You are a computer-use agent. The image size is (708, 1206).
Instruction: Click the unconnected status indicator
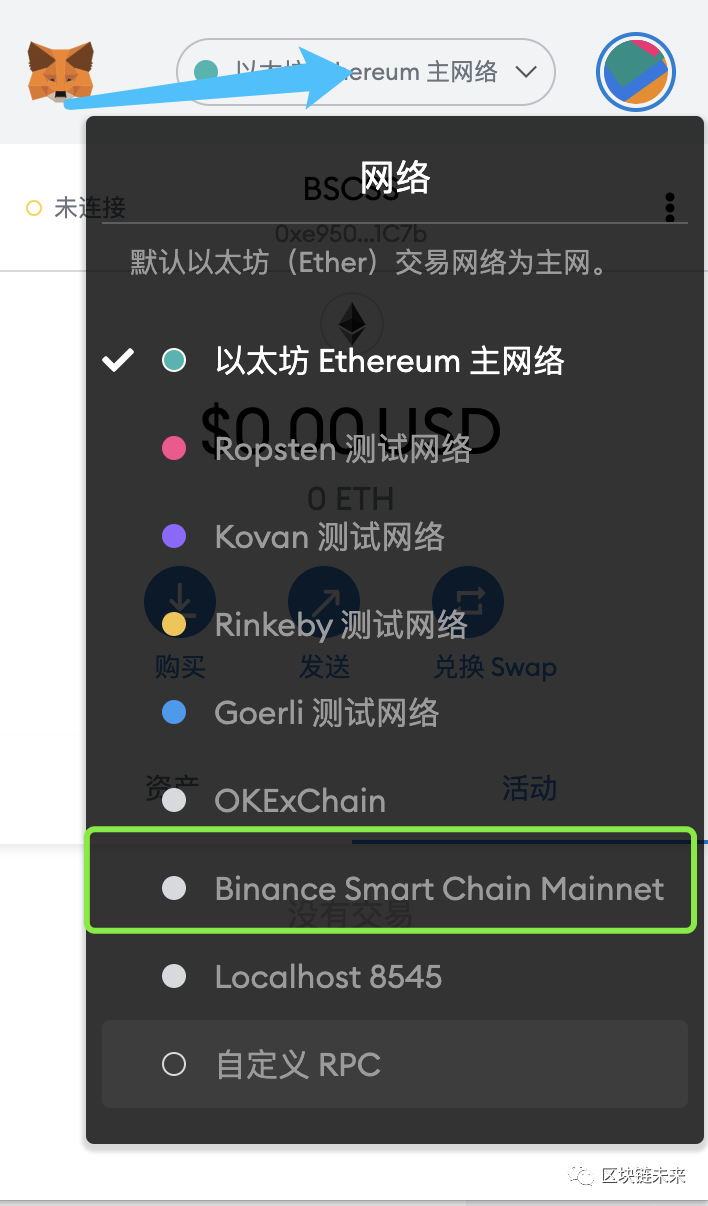[76, 208]
